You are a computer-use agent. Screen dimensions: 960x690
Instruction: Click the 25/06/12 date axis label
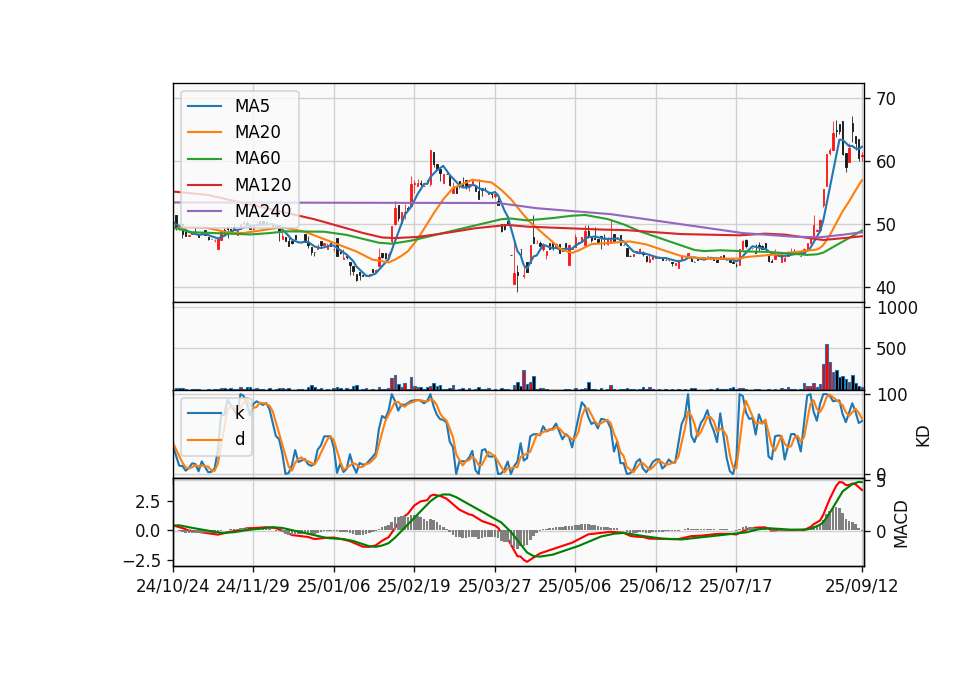[656, 586]
